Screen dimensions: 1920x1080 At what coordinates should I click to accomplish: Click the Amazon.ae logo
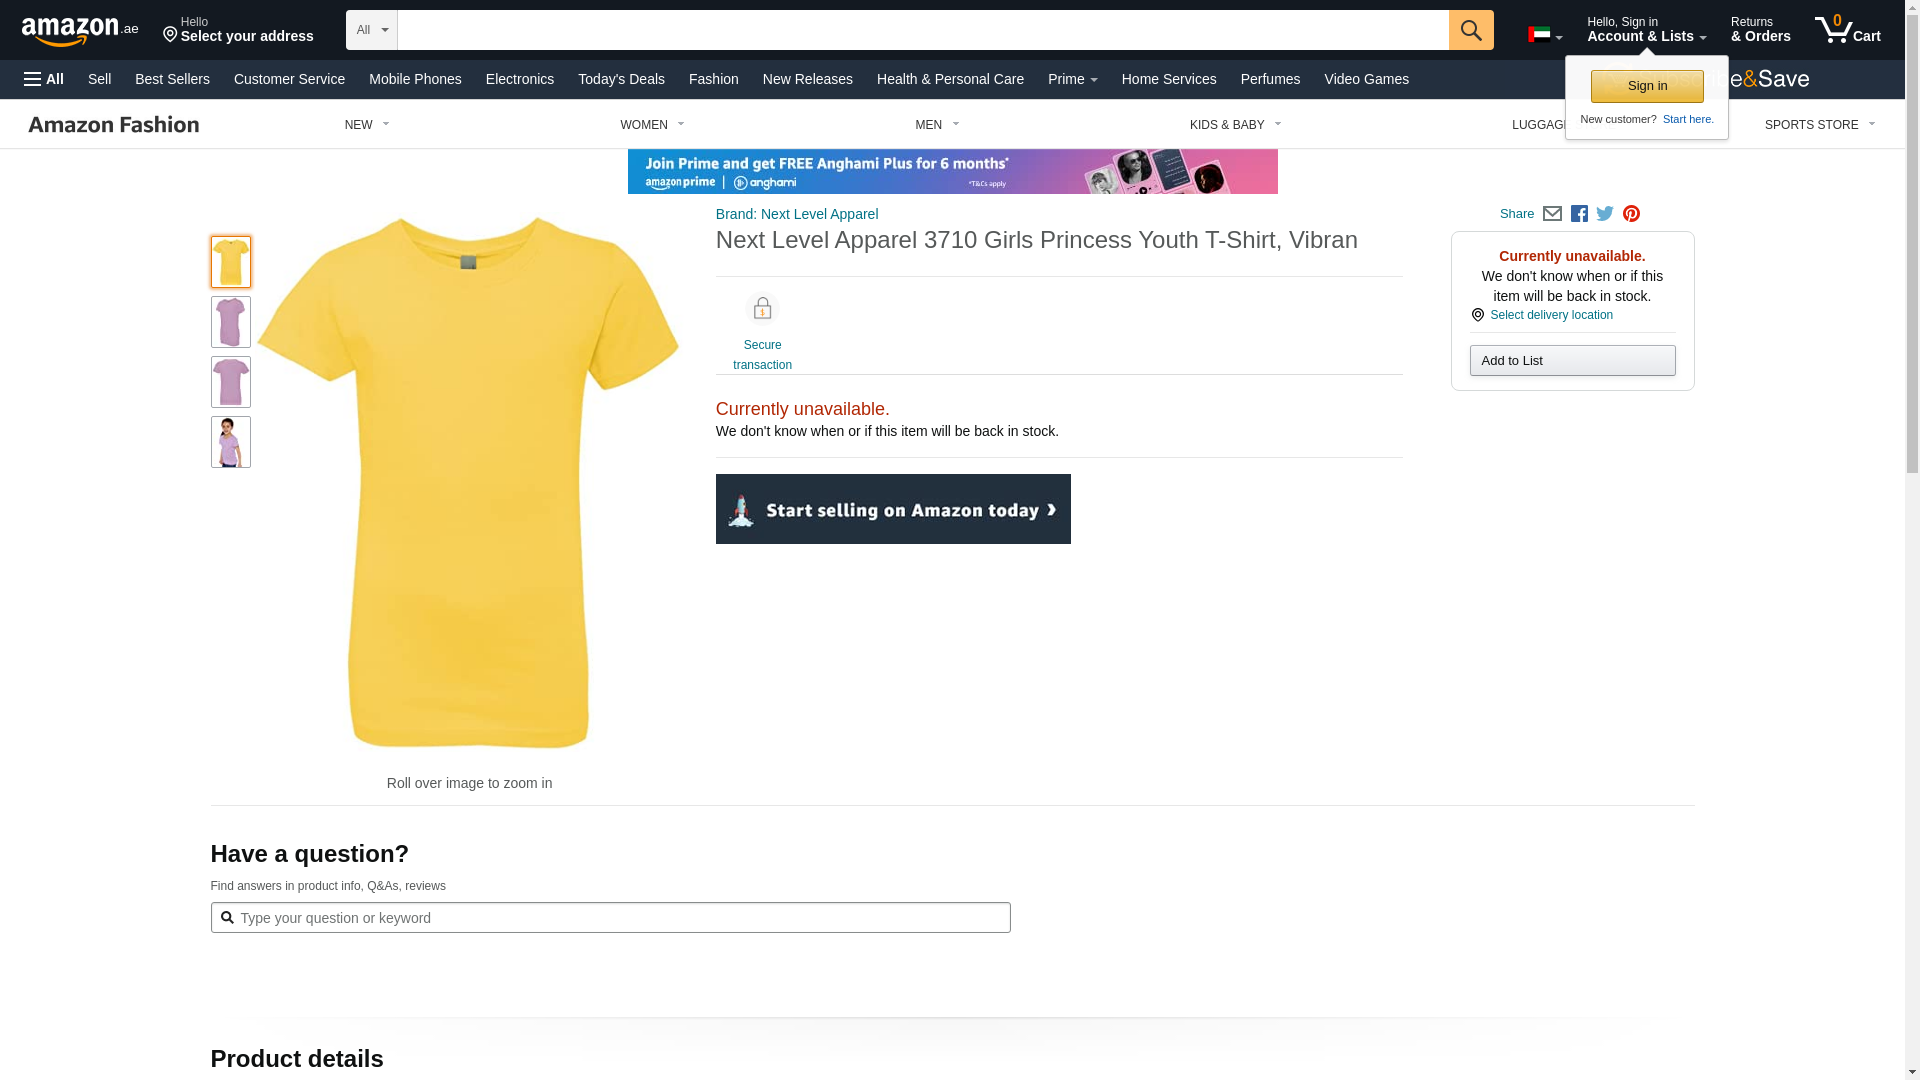coord(80,31)
